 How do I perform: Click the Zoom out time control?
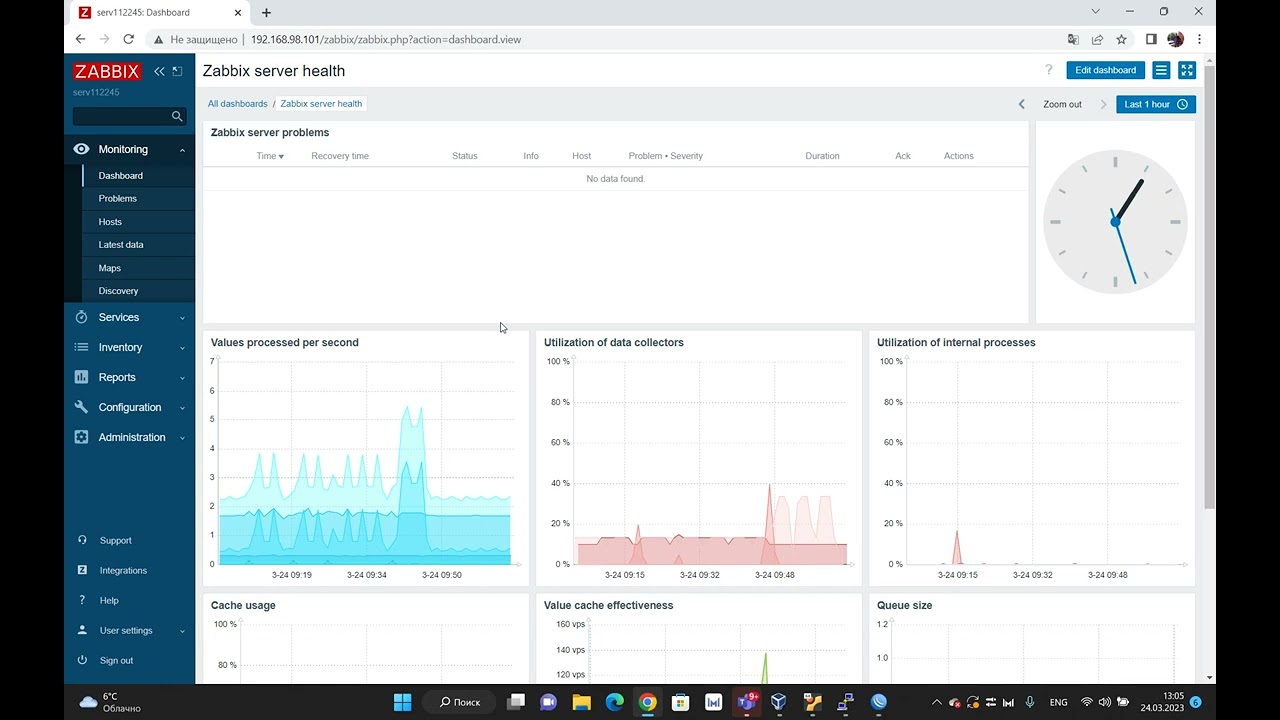(x=1062, y=104)
